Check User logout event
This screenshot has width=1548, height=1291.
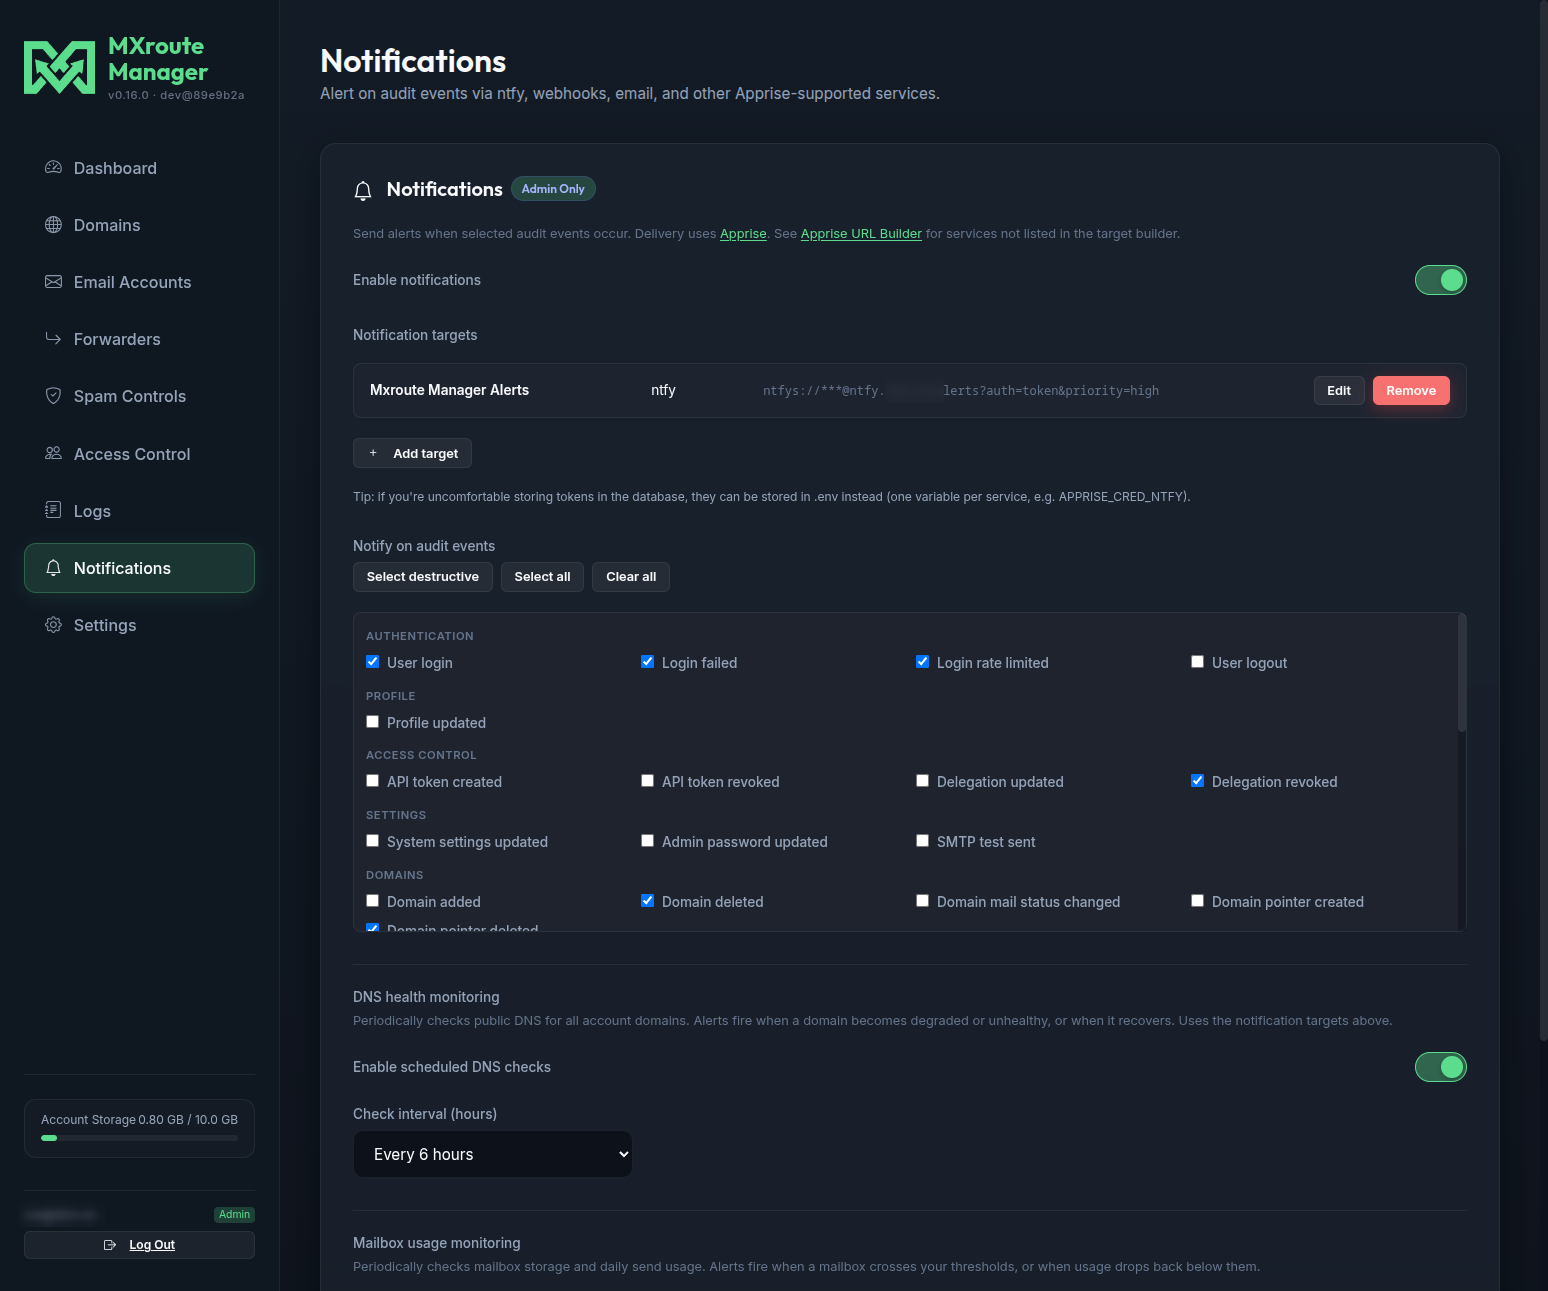pos(1197,662)
